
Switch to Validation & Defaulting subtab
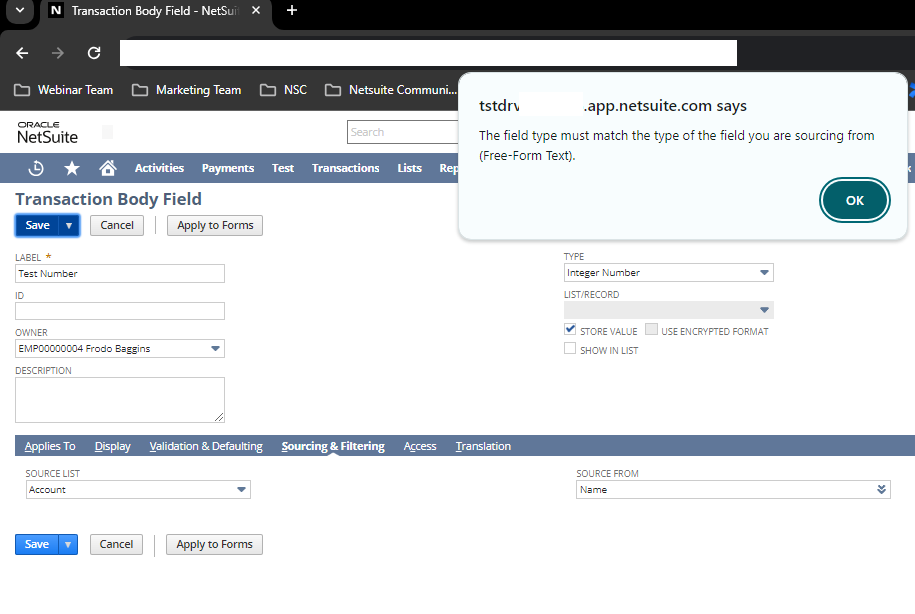(x=206, y=446)
